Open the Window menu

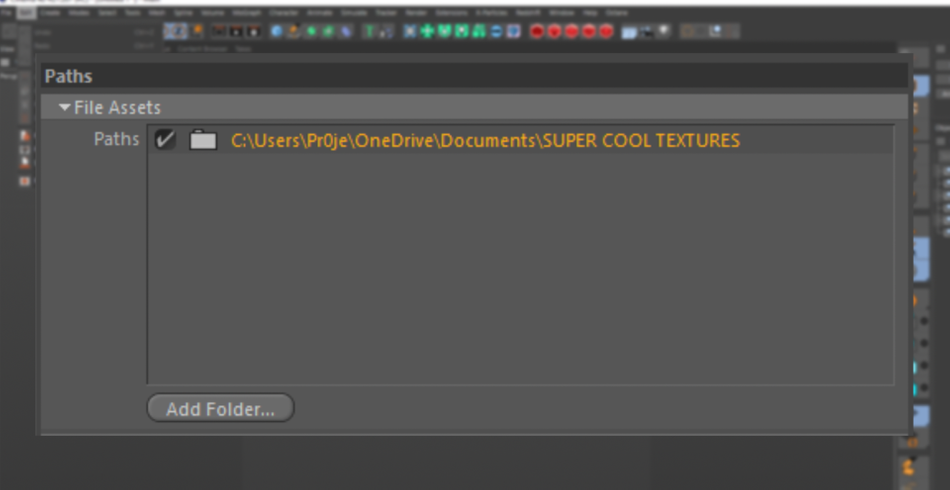click(562, 12)
